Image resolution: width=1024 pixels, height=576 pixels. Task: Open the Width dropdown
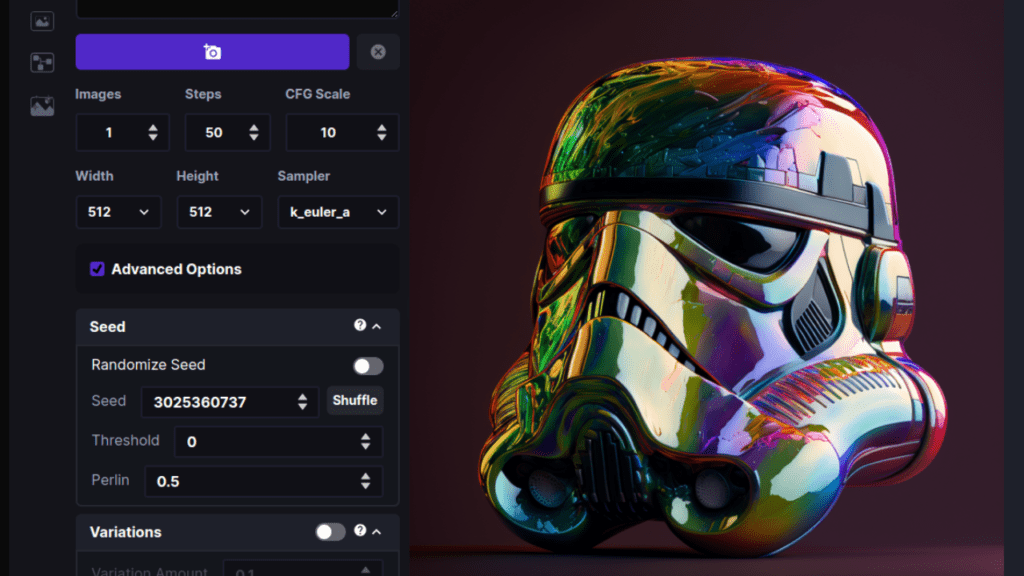(118, 212)
